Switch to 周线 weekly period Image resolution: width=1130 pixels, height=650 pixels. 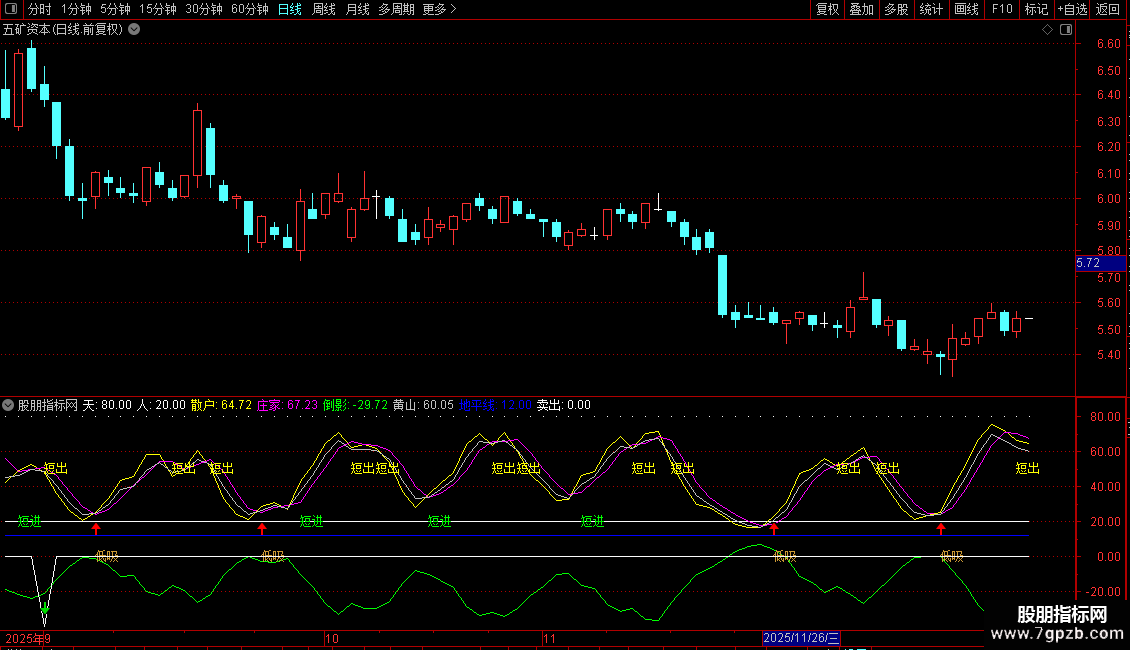coord(323,9)
